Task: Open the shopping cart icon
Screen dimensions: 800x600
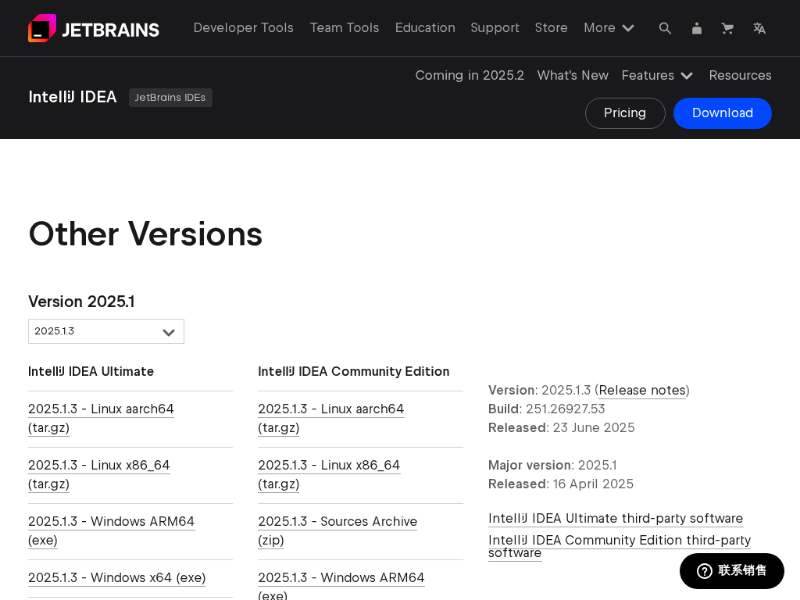Action: point(728,28)
